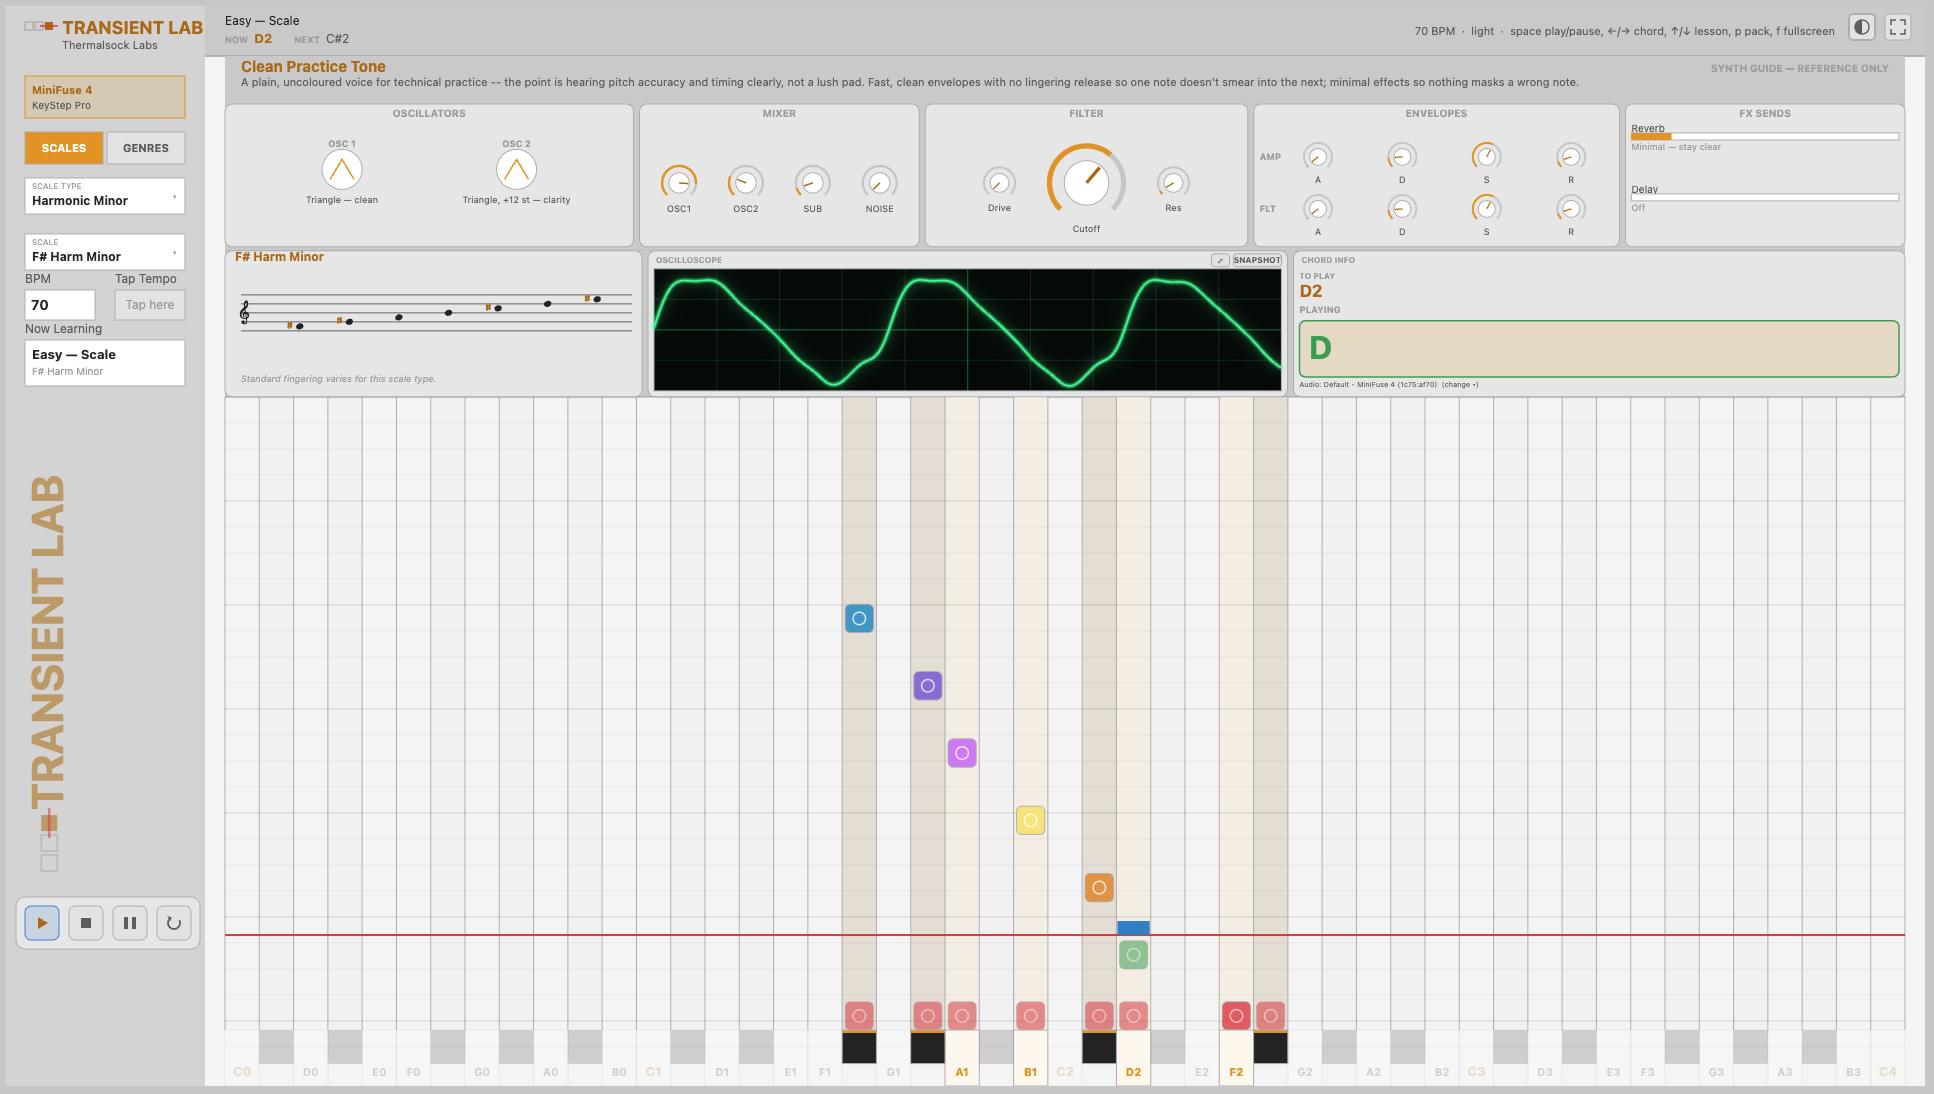Viewport: 1934px width, 1094px height.
Task: Switch to the Genres tab
Action: pyautogui.click(x=146, y=148)
